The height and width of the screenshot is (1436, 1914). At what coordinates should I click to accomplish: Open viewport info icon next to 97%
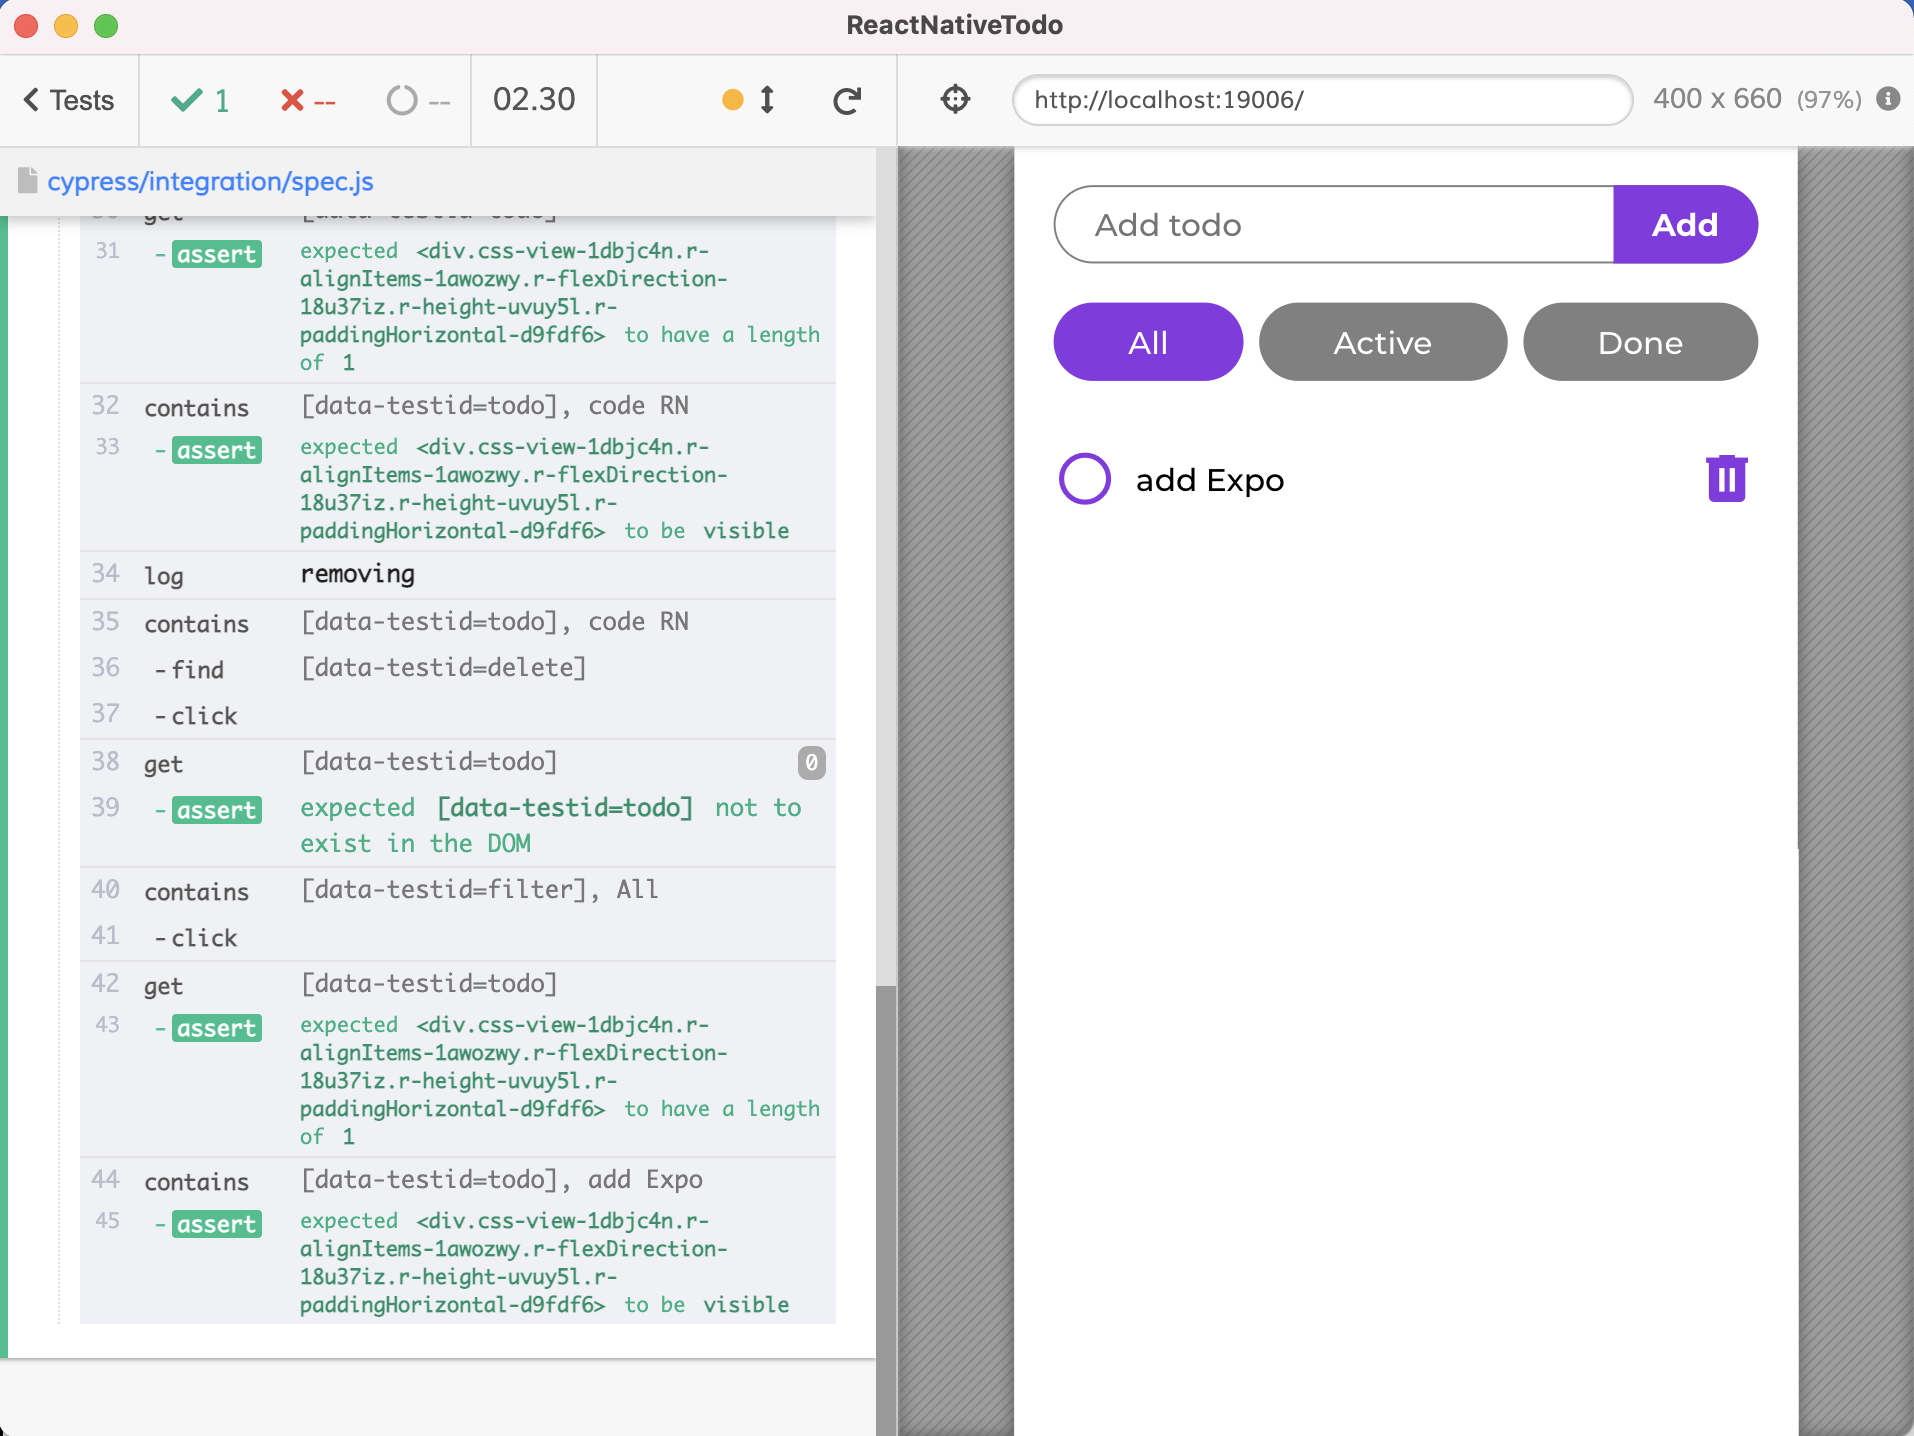point(1888,99)
